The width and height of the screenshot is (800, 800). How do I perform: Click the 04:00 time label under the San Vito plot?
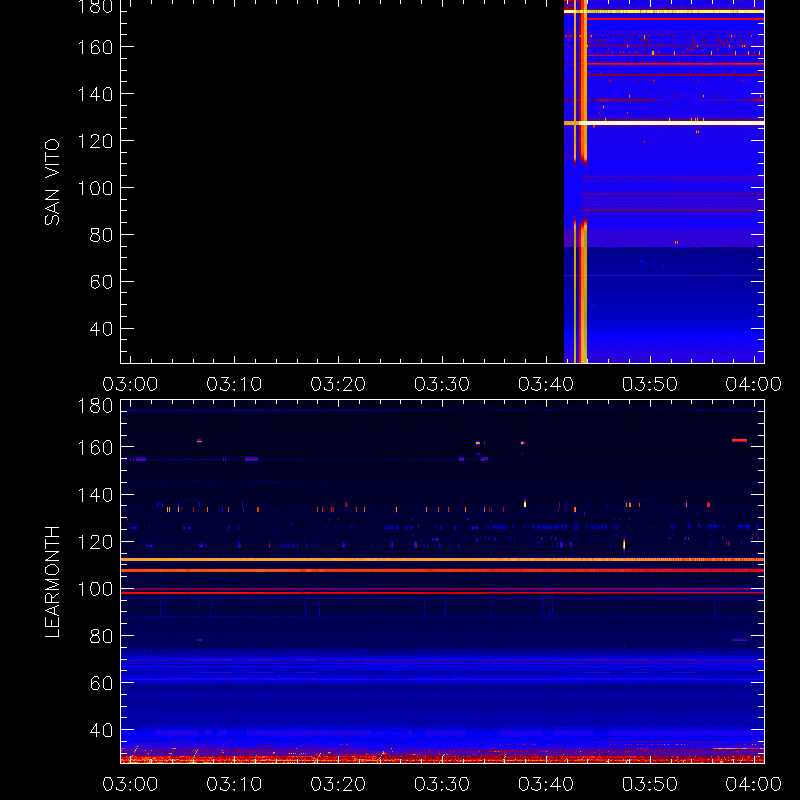tap(754, 384)
